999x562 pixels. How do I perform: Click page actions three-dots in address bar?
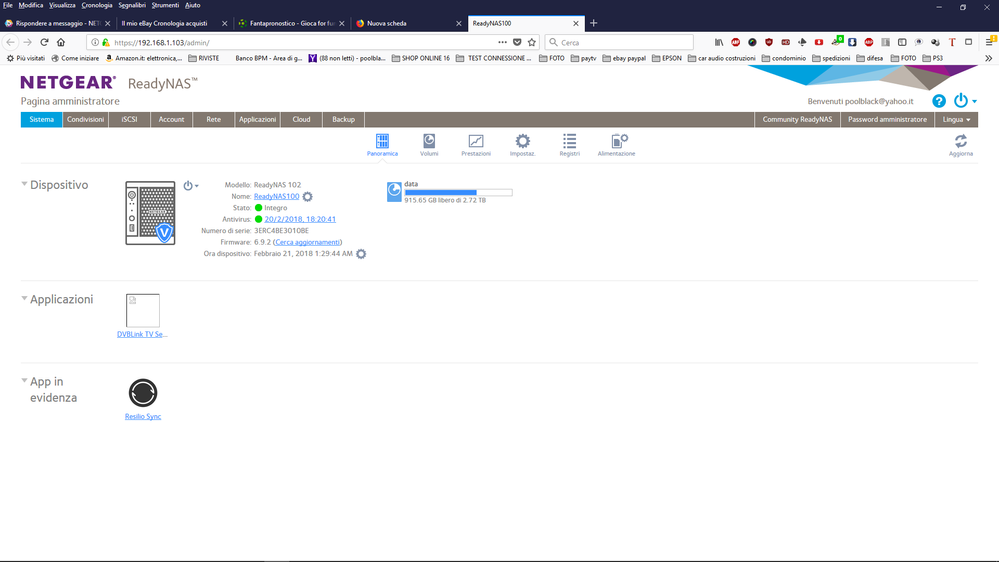tap(502, 42)
